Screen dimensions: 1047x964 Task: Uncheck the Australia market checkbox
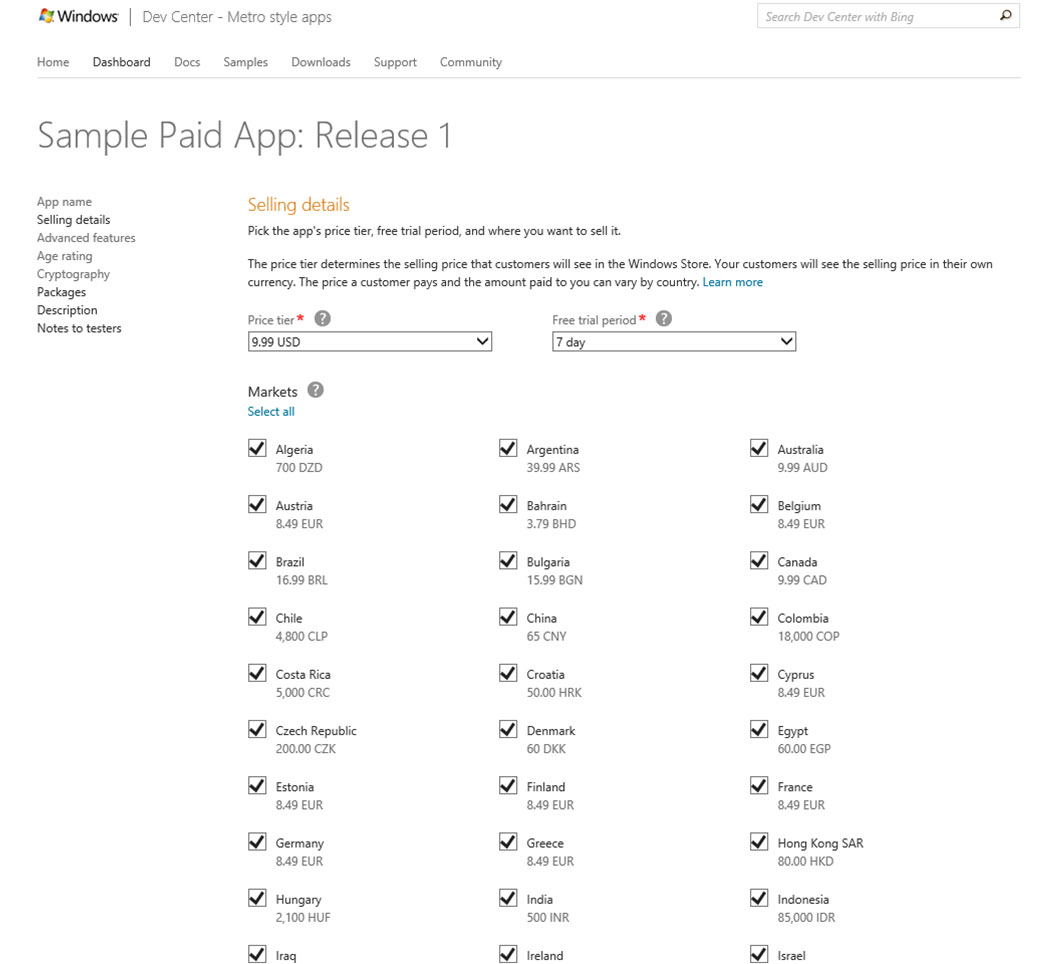click(759, 448)
